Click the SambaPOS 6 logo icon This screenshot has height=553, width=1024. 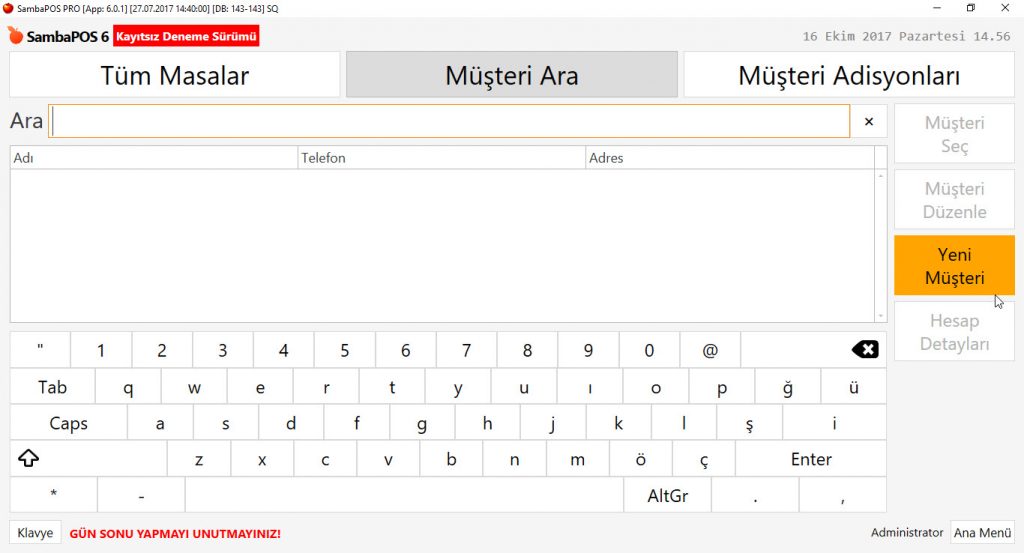[x=15, y=36]
